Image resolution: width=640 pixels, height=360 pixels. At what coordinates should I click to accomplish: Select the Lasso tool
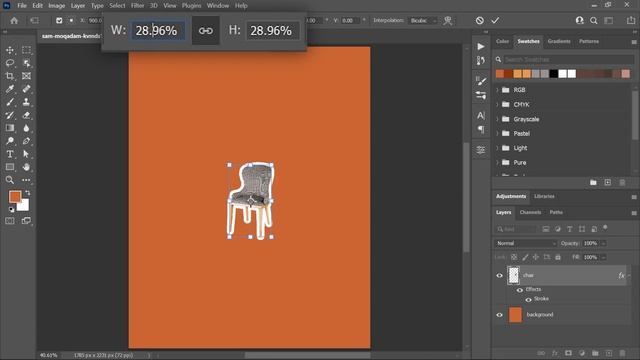(x=10, y=63)
